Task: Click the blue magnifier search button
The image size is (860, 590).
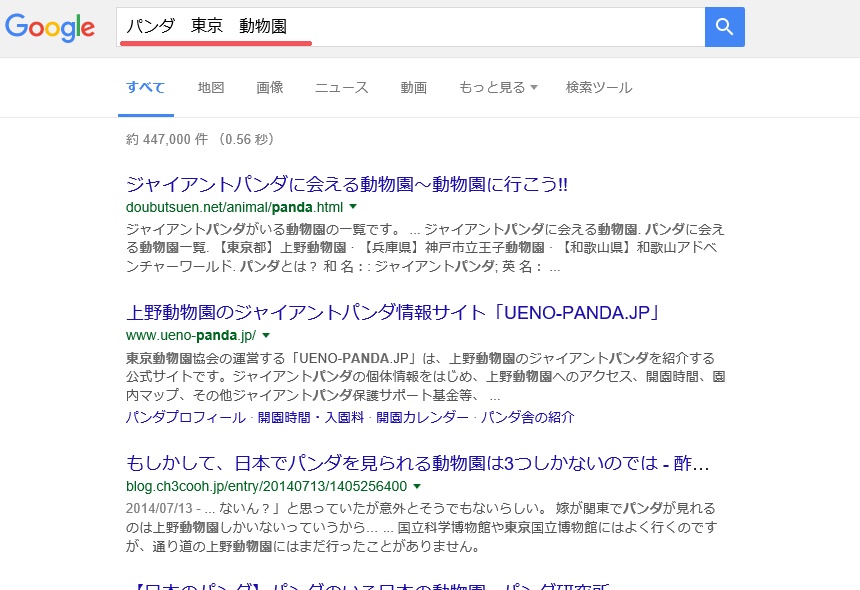Action: [725, 27]
